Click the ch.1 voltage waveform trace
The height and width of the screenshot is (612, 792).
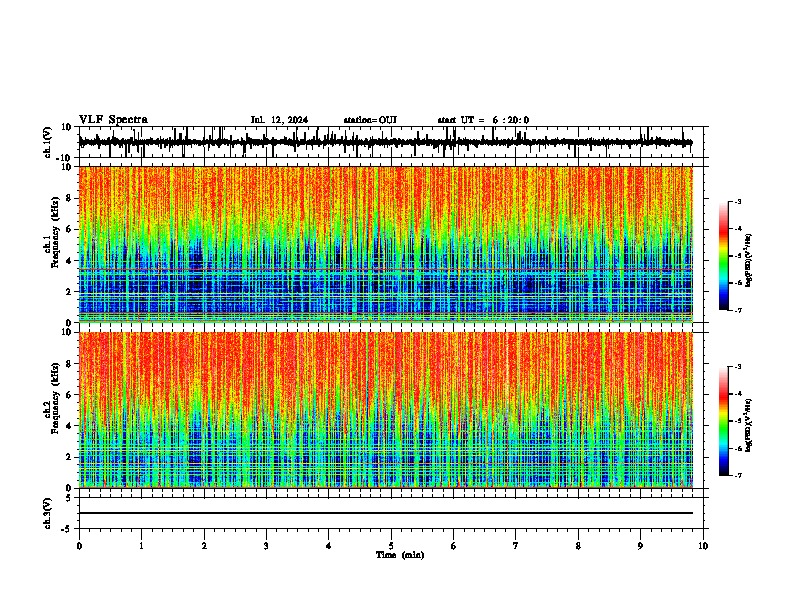(x=385, y=143)
